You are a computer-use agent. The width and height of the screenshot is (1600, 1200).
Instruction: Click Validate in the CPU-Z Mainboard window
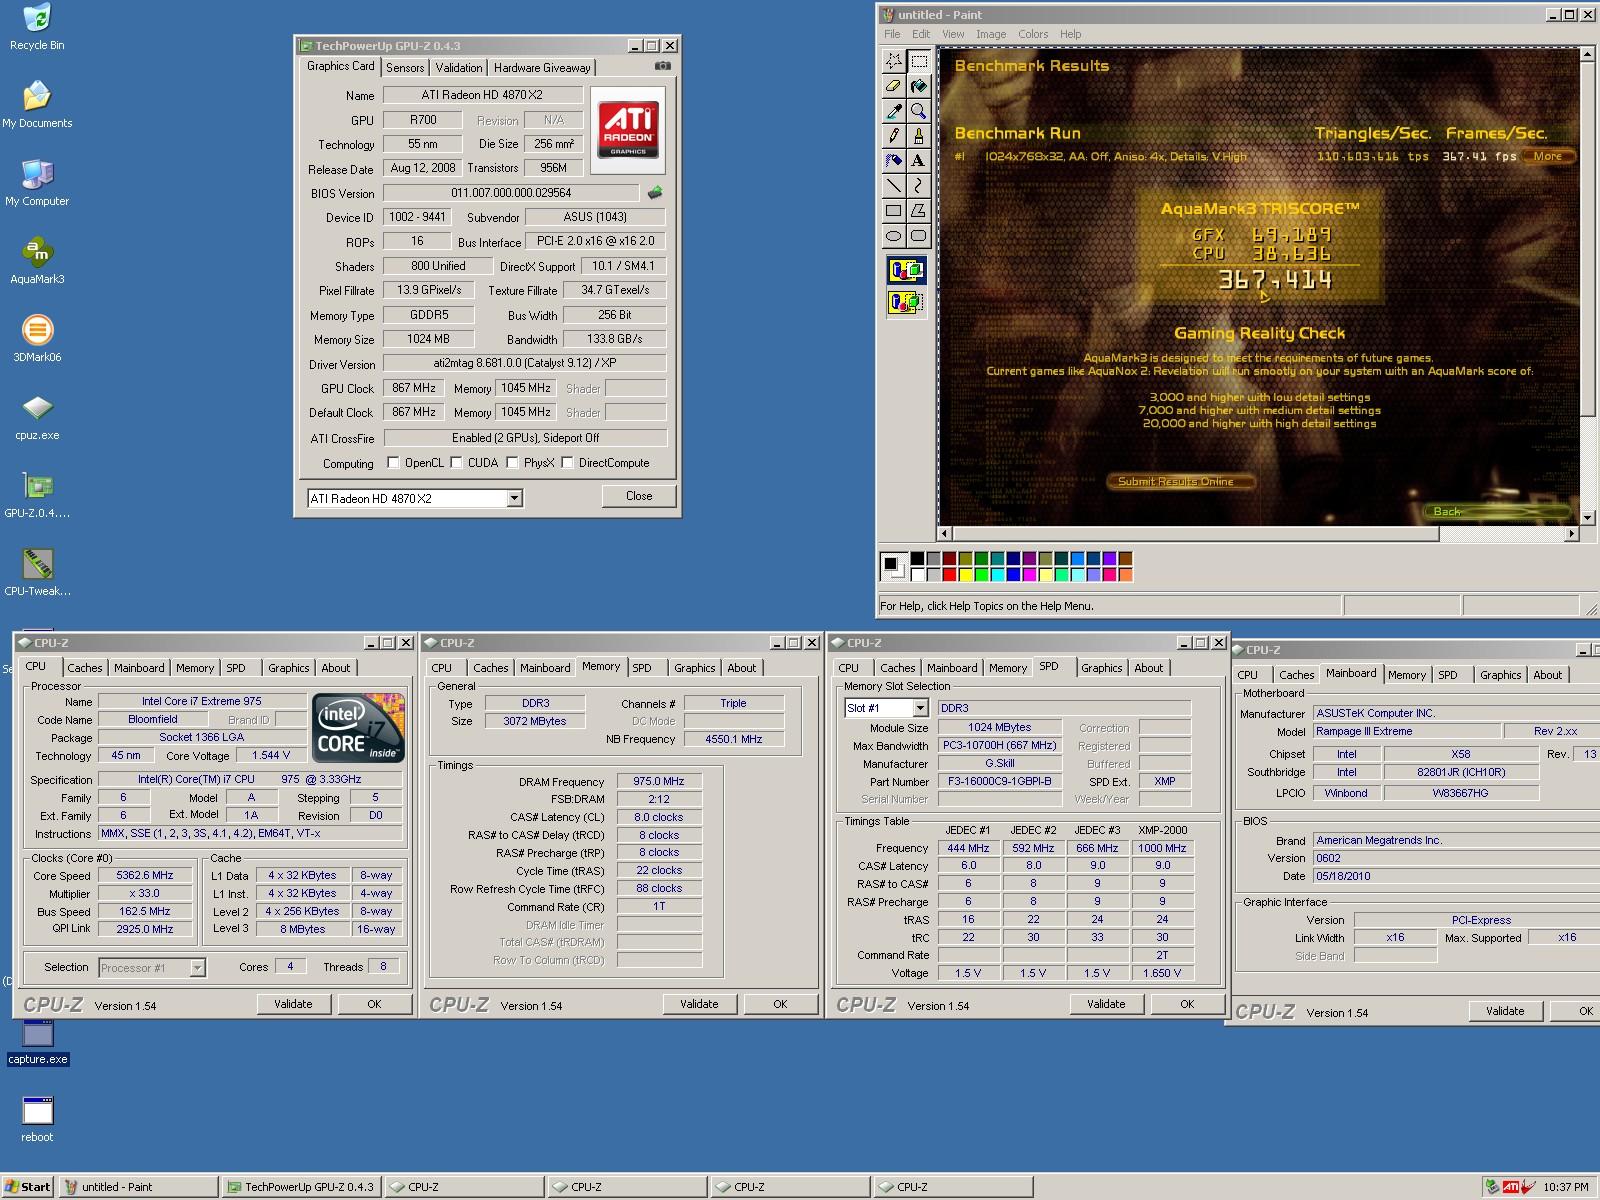pyautogui.click(x=1505, y=1011)
